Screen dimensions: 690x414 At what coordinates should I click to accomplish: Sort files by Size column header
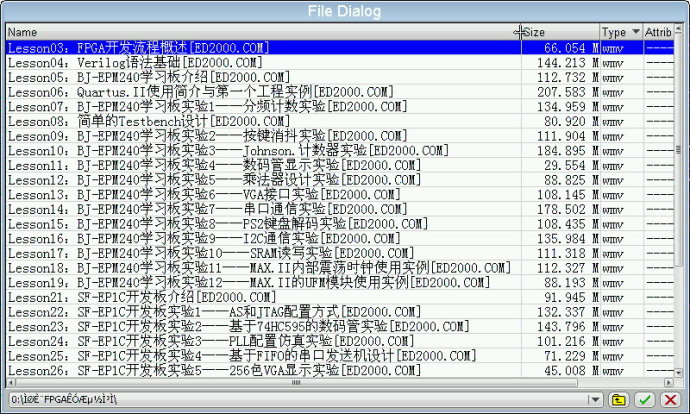tap(561, 32)
